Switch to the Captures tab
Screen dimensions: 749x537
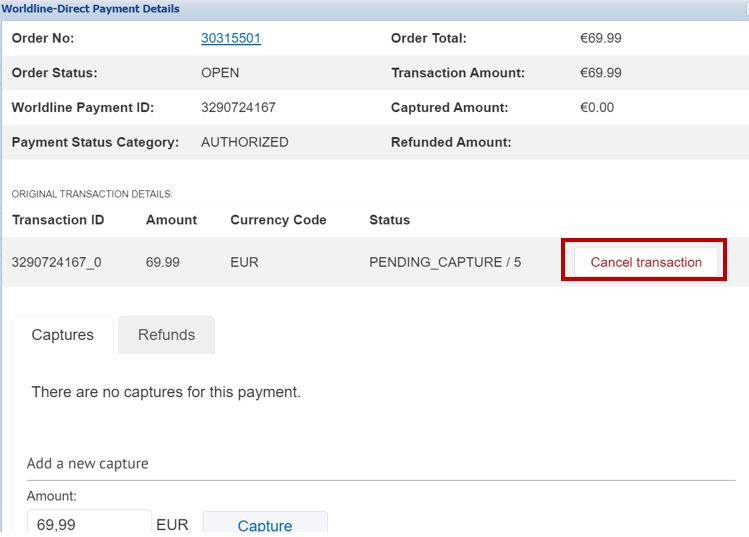coord(63,335)
